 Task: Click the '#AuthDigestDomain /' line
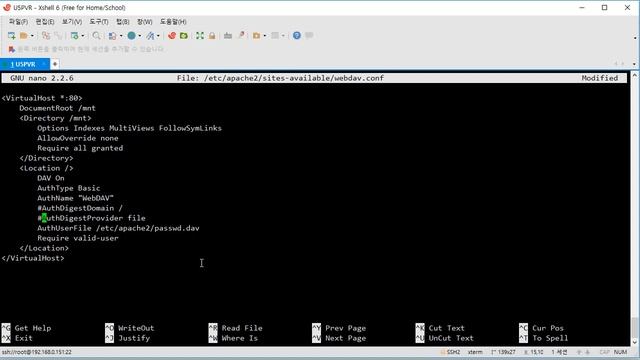[80, 208]
